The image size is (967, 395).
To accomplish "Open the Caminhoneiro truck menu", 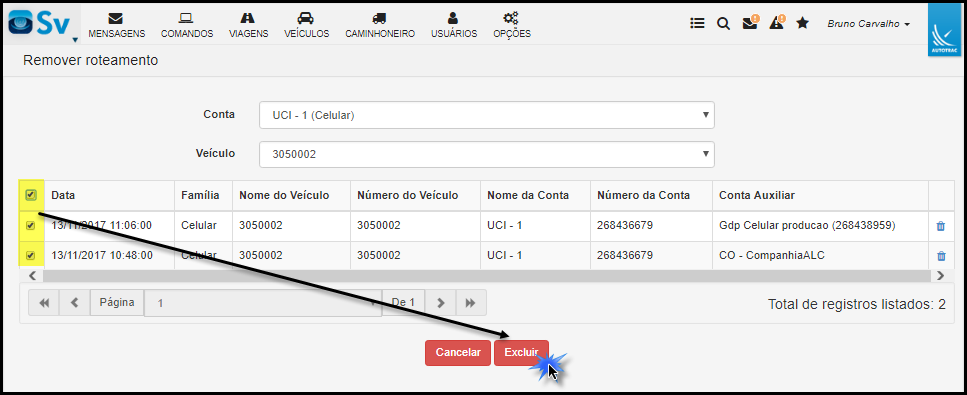I will [380, 25].
